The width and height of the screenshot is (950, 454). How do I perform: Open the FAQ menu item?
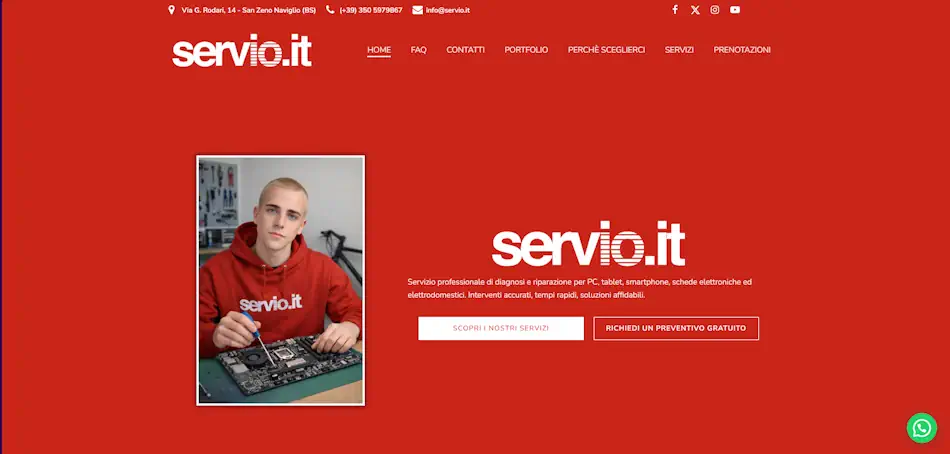click(419, 50)
